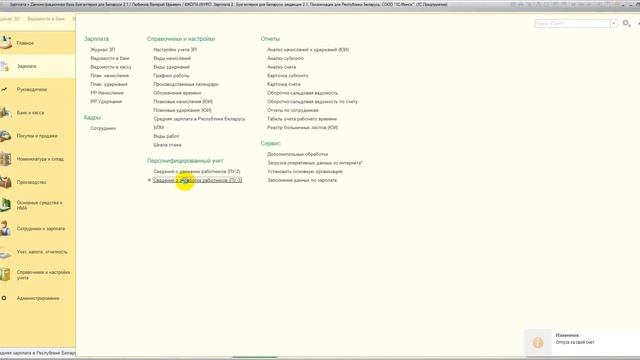Open the Руководителю section chart icon
This screenshot has height=360, width=640.
4,89
